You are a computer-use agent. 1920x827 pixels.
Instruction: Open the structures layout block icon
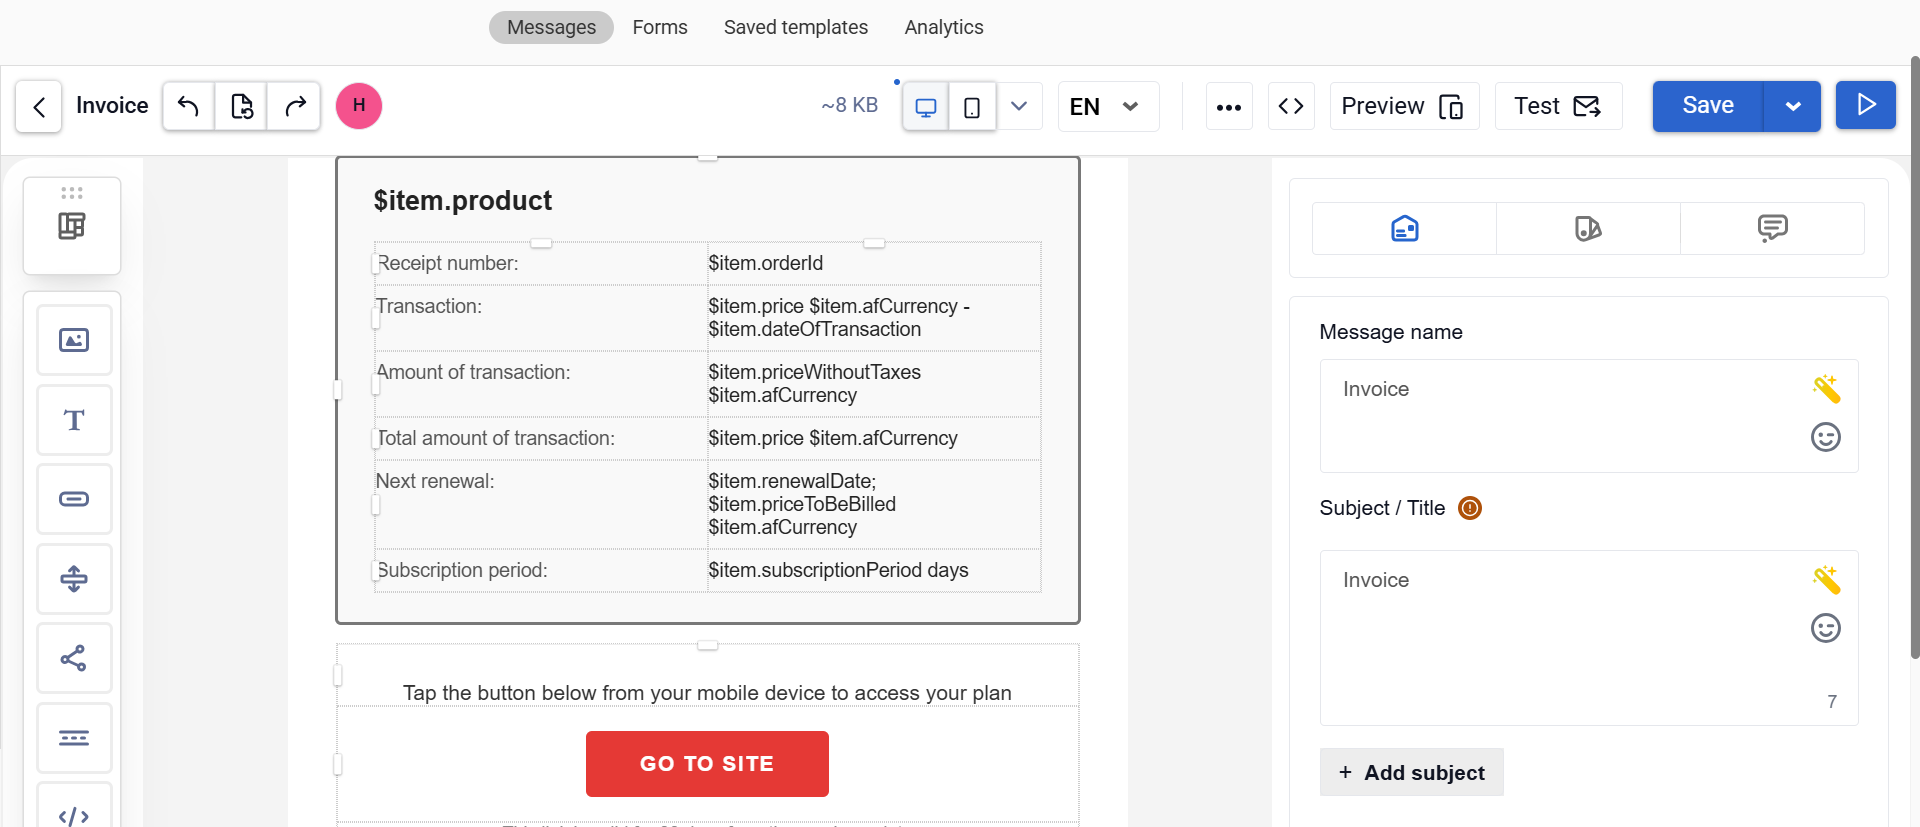[72, 226]
